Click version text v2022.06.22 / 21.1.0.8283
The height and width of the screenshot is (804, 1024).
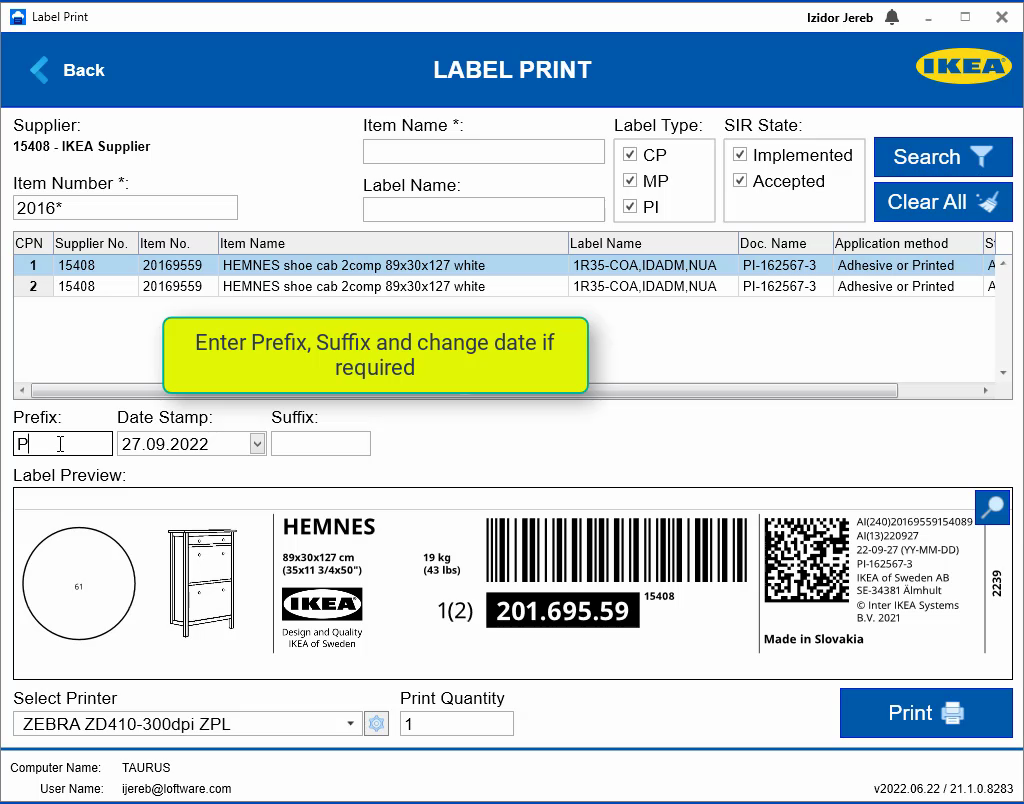(943, 789)
